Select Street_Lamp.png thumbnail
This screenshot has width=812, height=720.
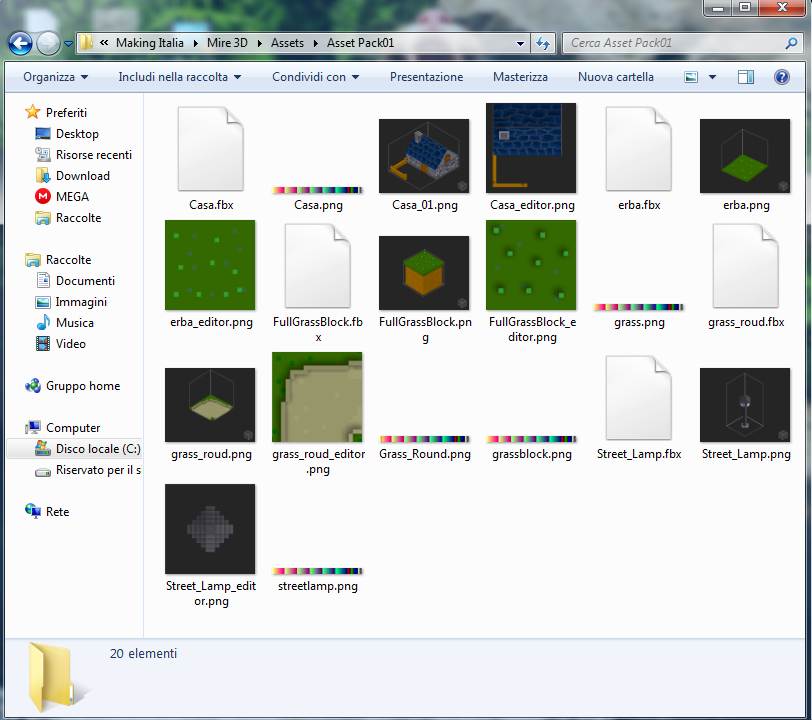tap(745, 405)
